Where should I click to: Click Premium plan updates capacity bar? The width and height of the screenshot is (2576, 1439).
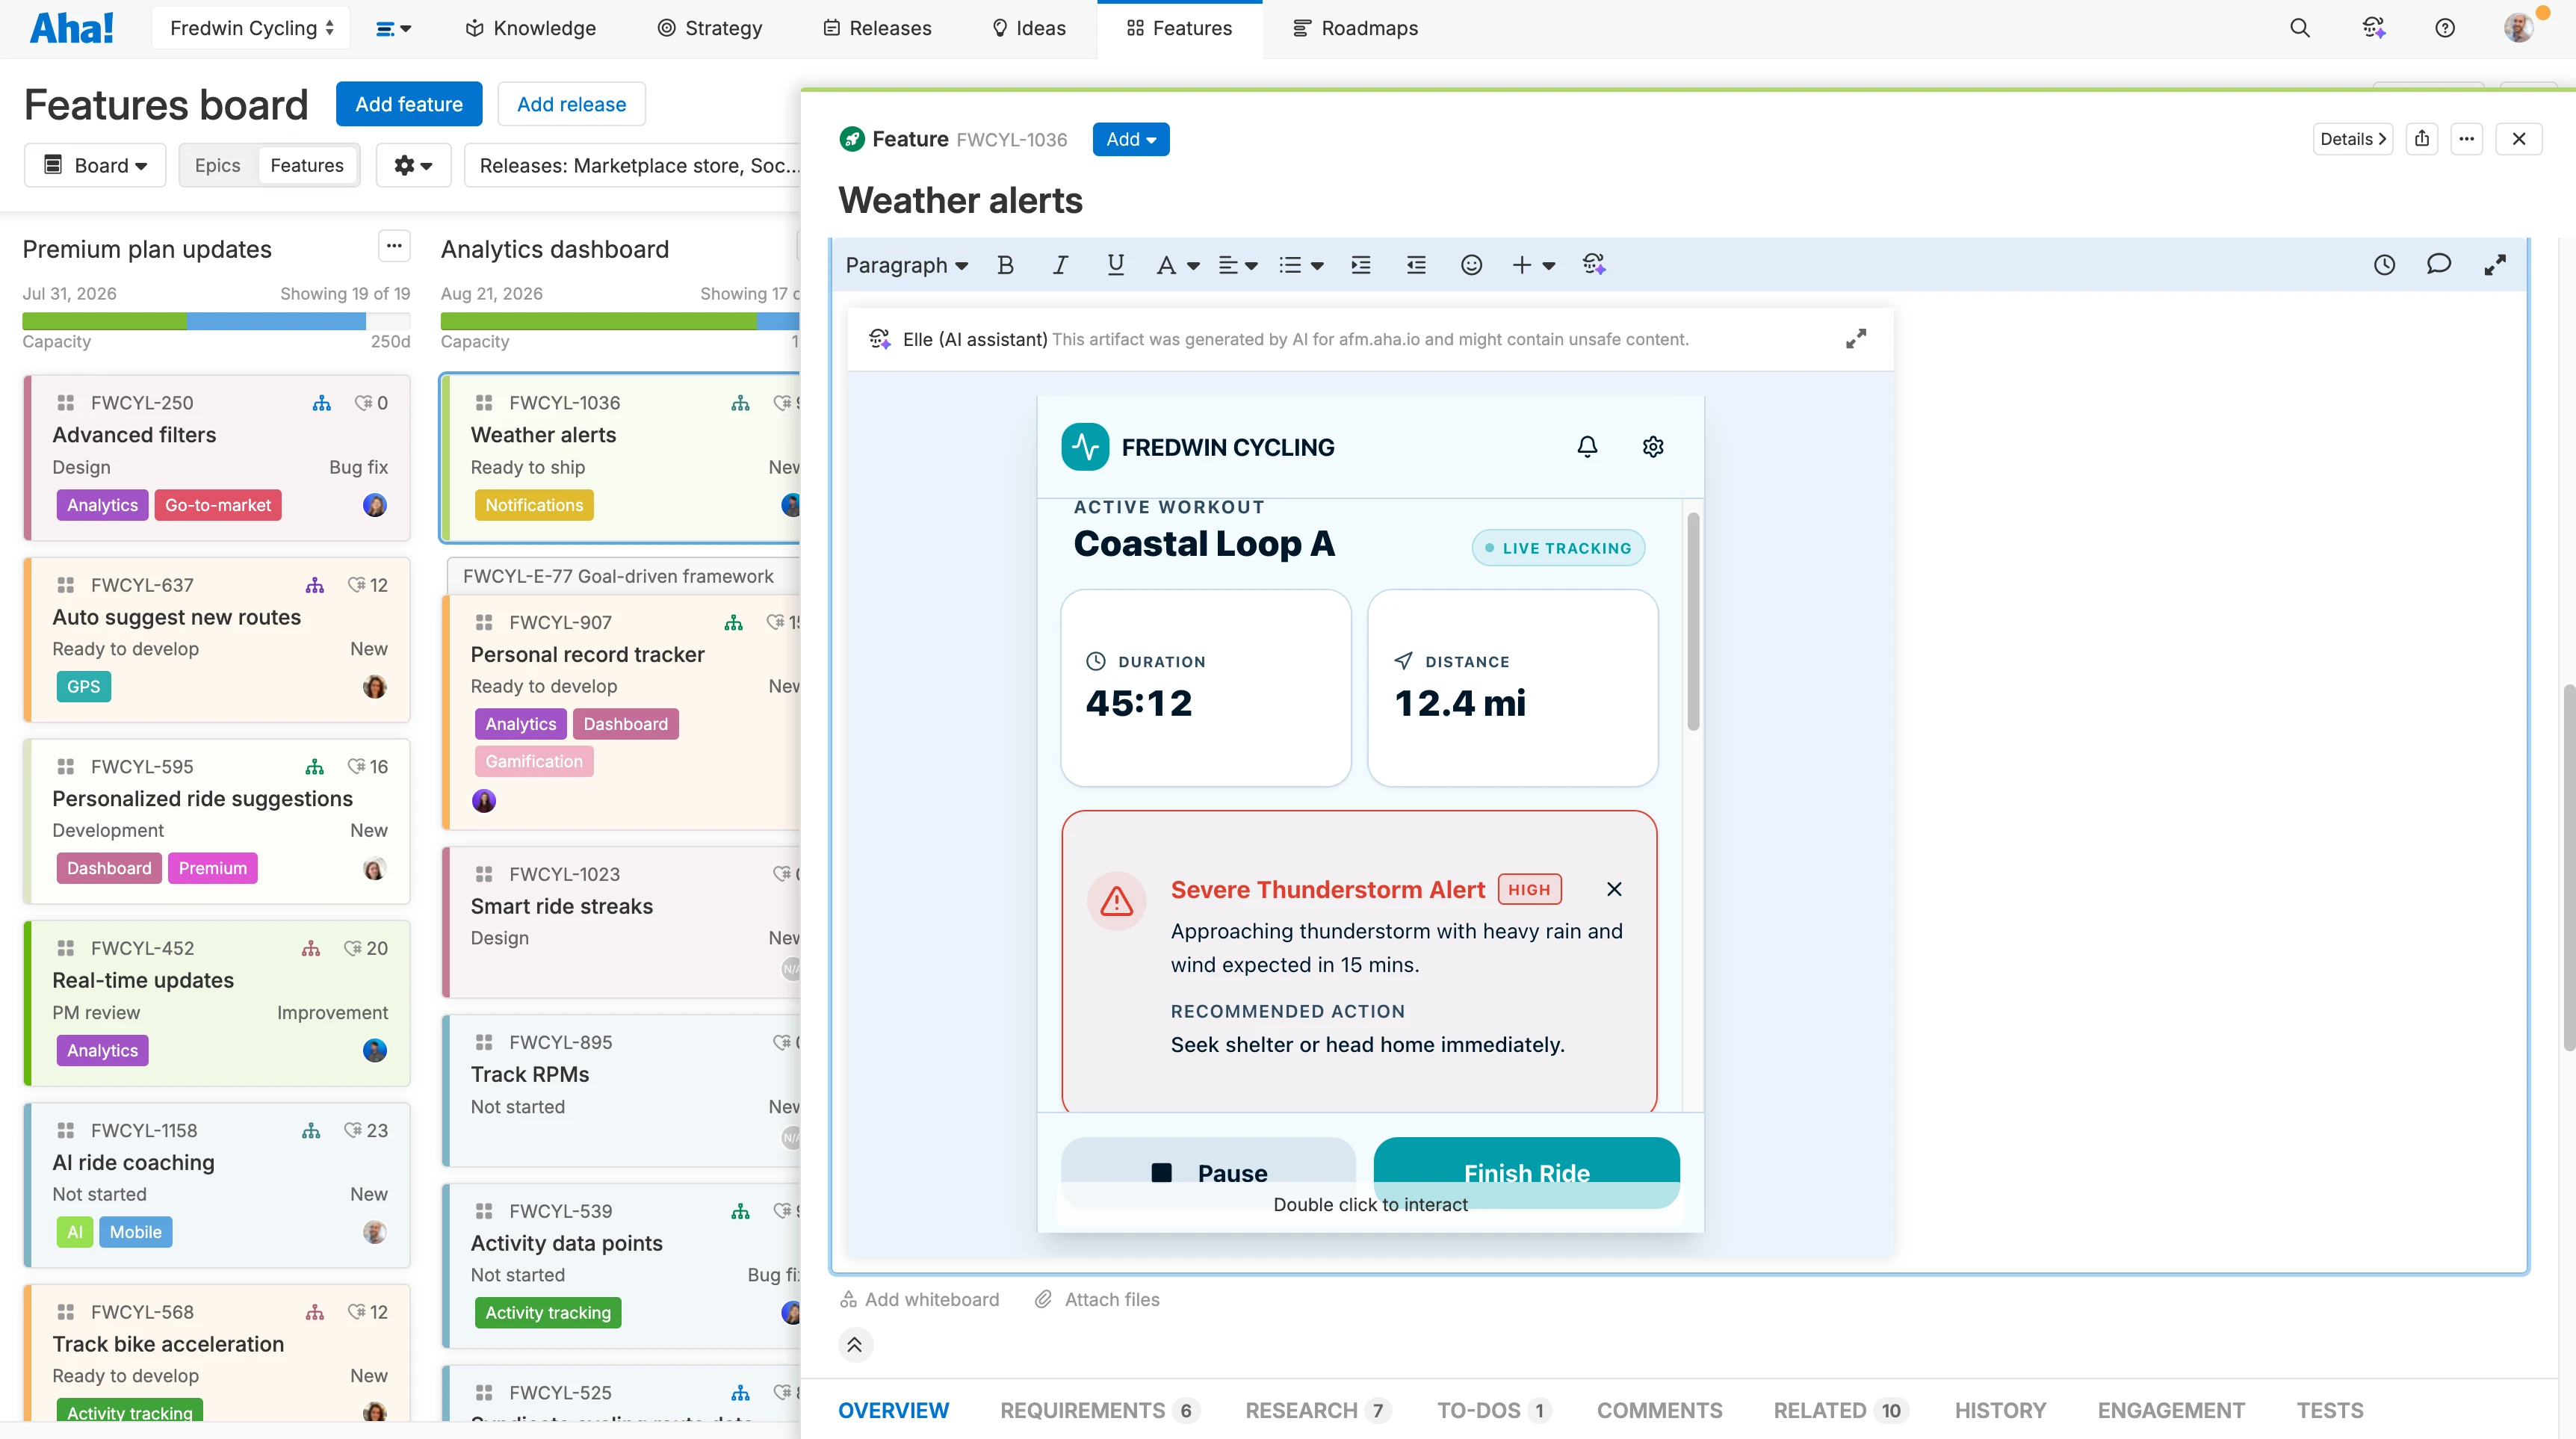coord(216,321)
